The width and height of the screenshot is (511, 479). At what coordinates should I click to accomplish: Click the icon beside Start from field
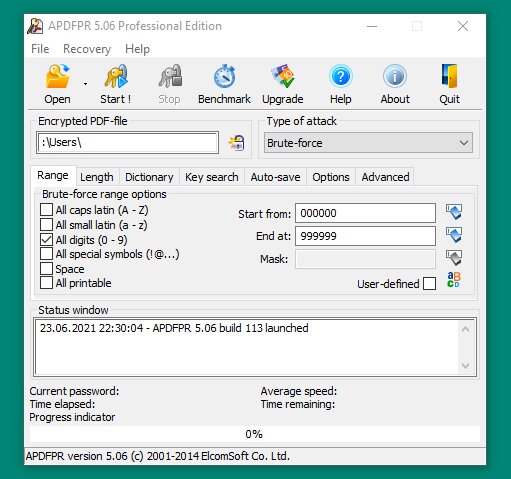pyautogui.click(x=454, y=212)
